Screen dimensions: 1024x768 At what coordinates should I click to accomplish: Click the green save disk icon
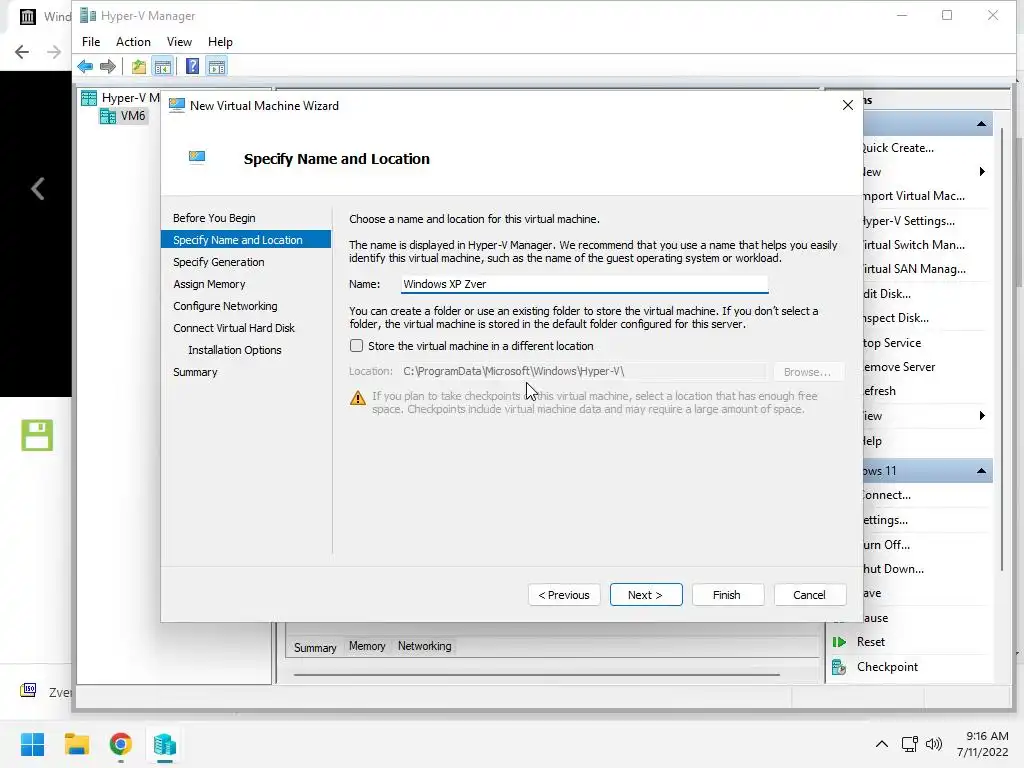pos(37,435)
